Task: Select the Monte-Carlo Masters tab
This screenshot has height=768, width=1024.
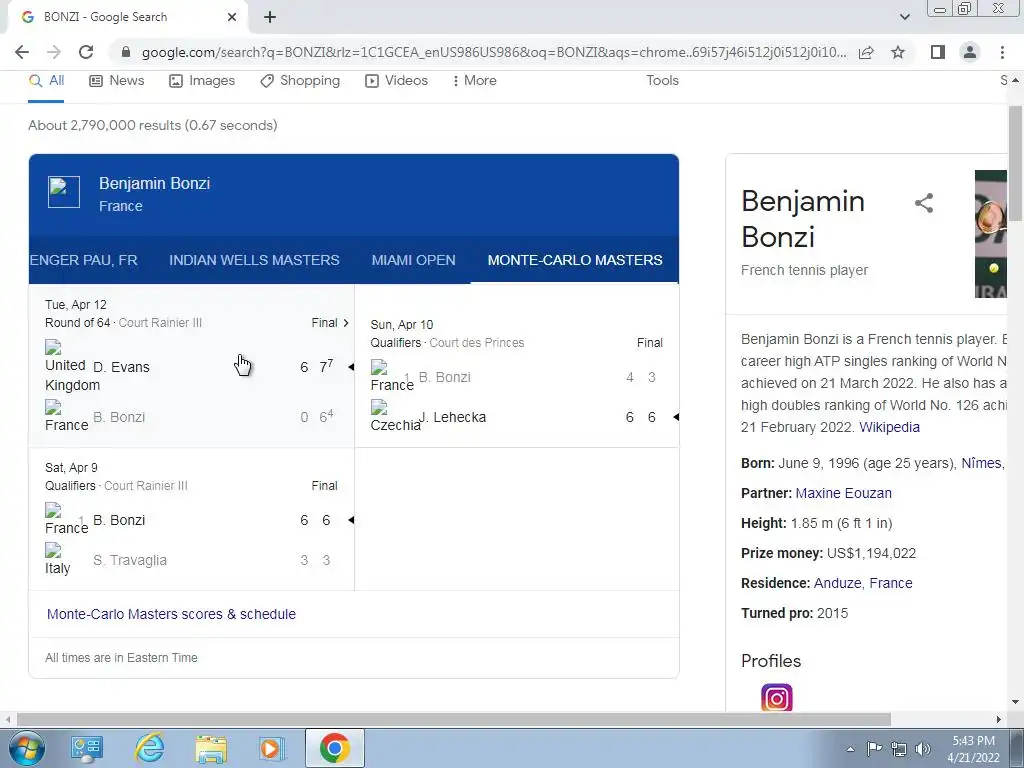Action: (575, 260)
